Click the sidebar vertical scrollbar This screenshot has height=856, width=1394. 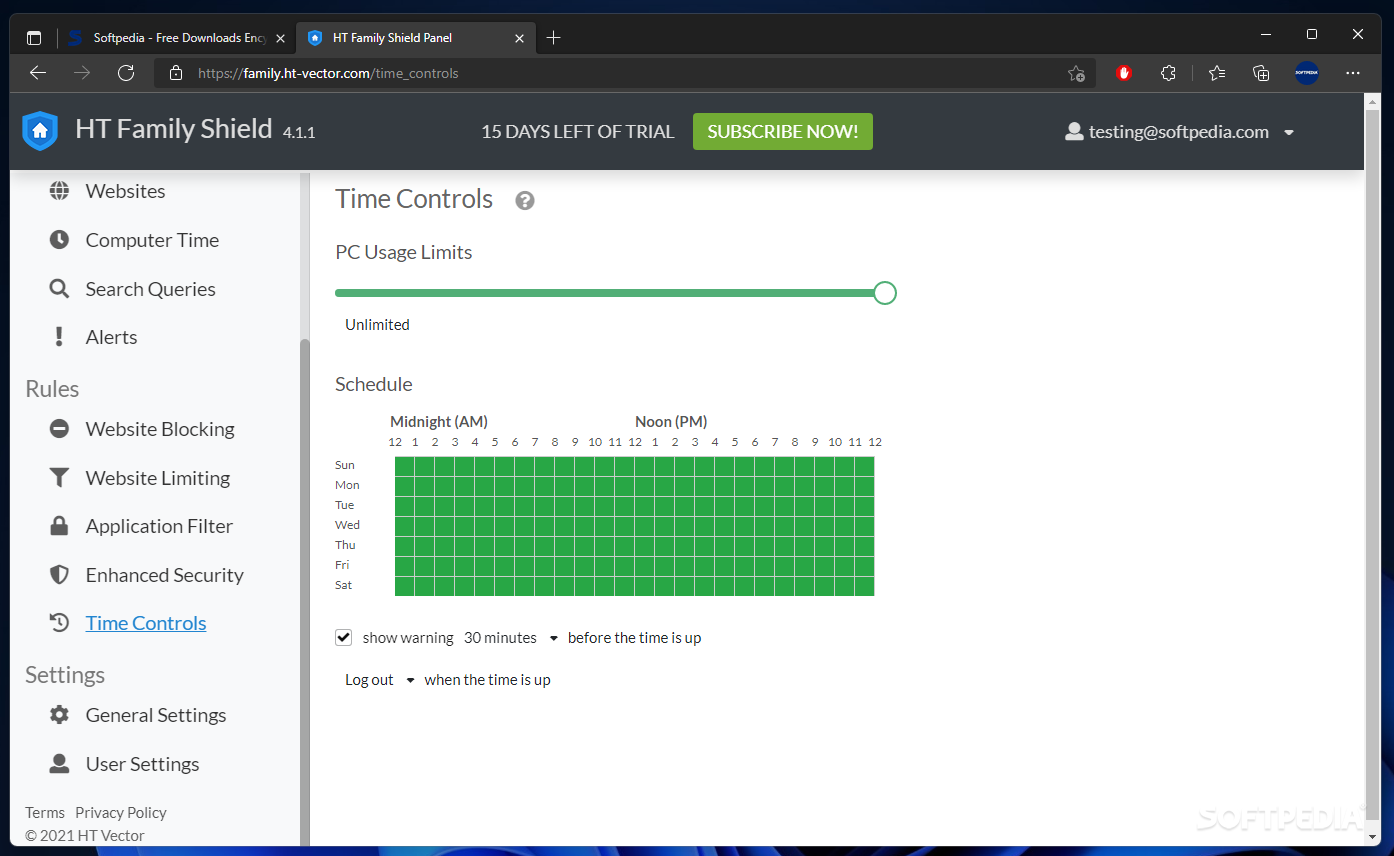coord(305,590)
